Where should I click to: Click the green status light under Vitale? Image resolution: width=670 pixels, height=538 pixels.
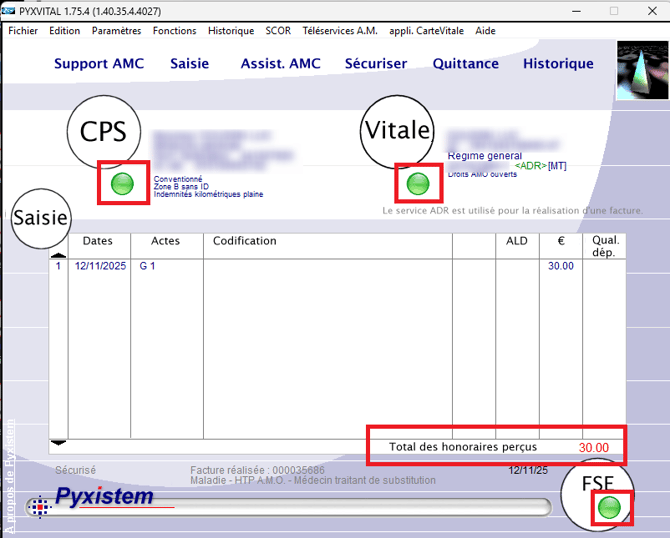click(418, 183)
